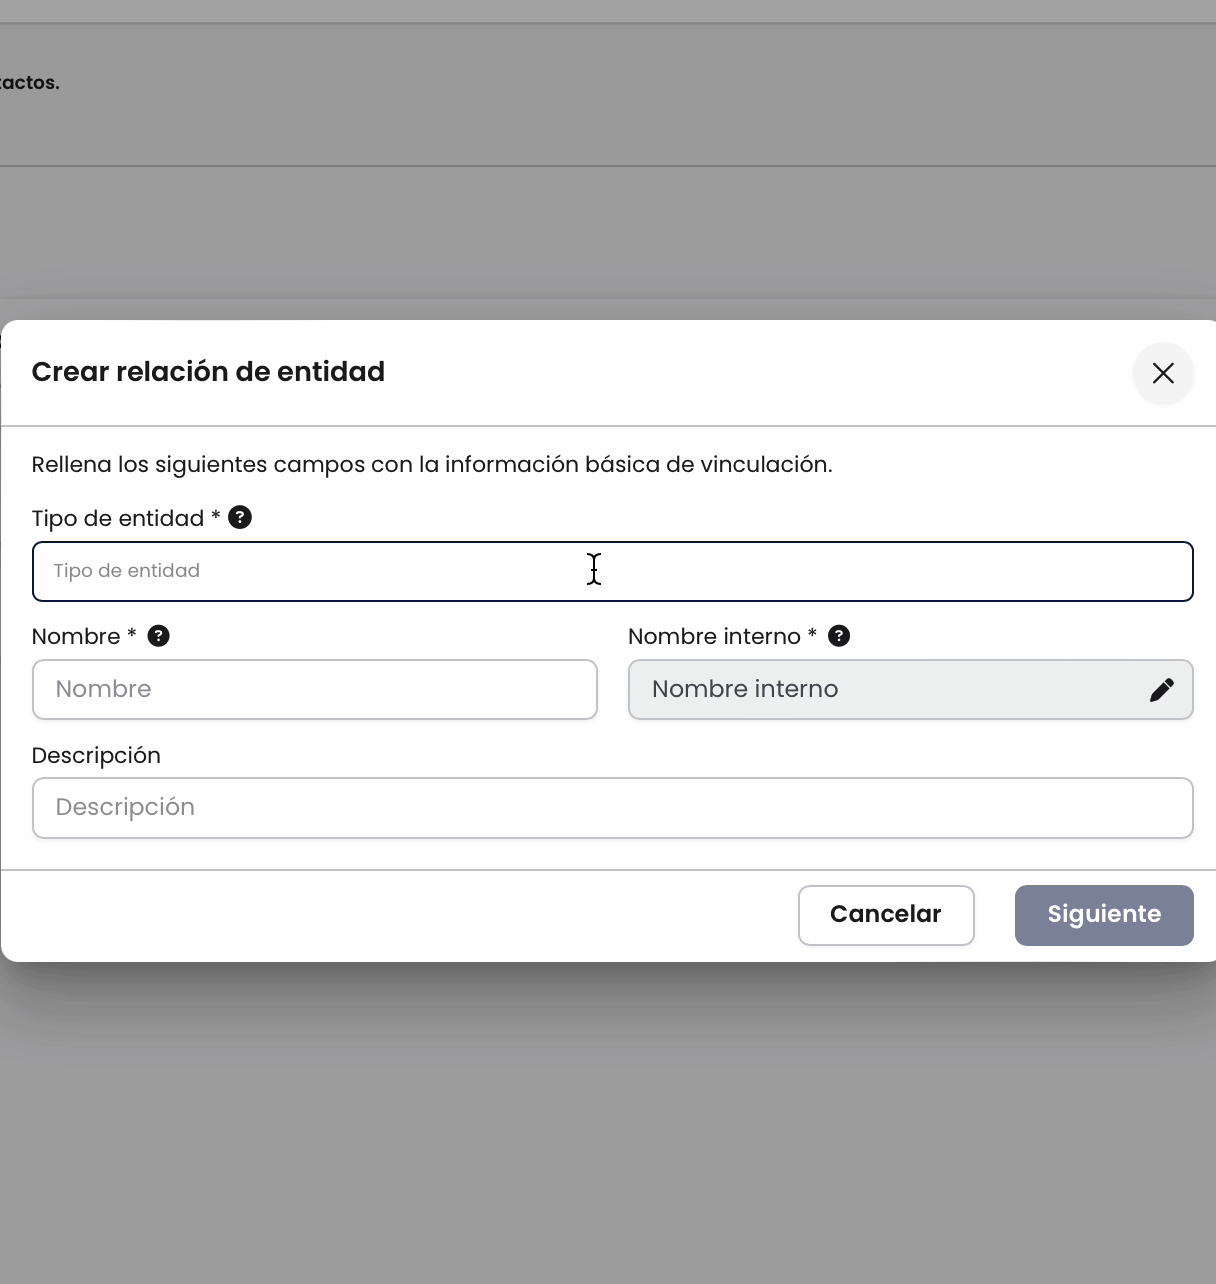Focus the Tipo de entidad combo field
Viewport: 1216px width, 1284px height.
[x=612, y=571]
